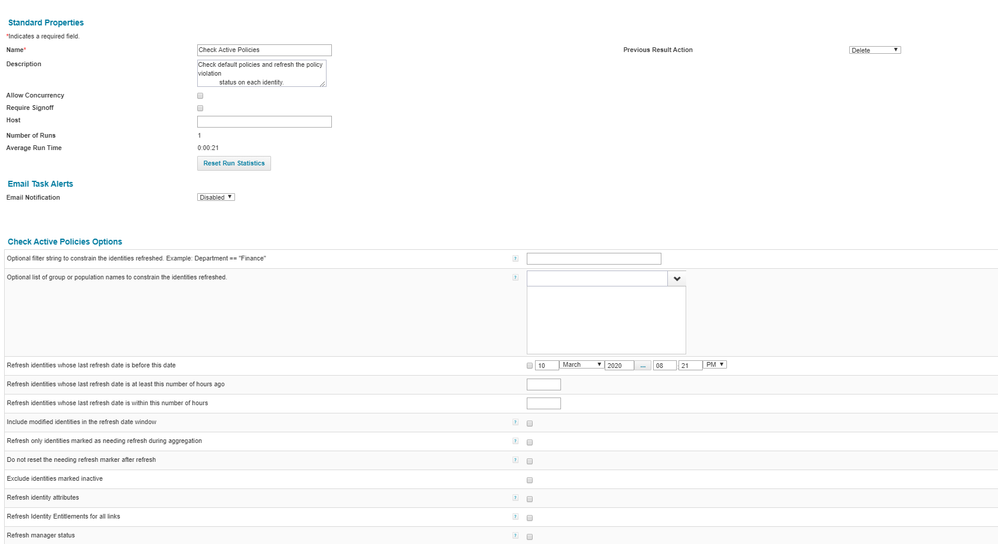Tick the Require Signoff checkbox

click(200, 108)
